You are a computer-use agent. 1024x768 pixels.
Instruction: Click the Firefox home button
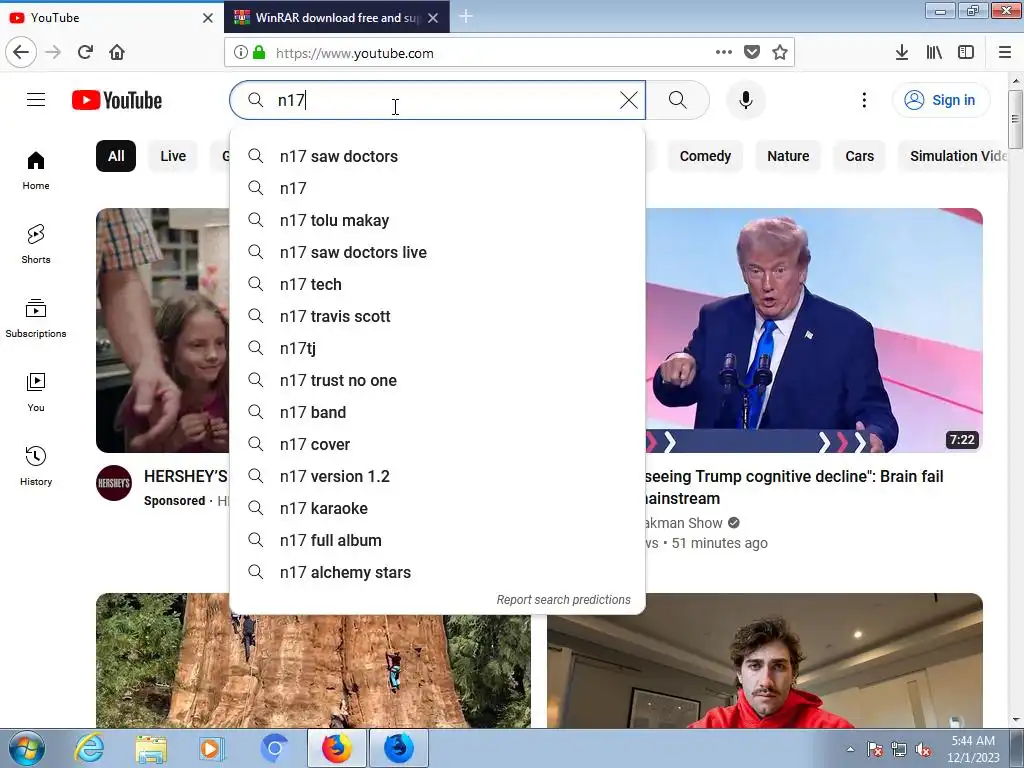[117, 52]
